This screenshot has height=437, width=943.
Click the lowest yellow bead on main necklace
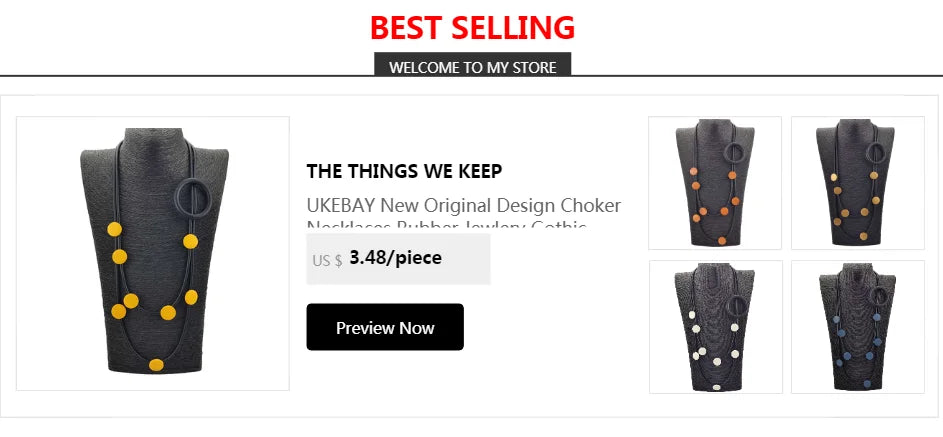tap(156, 364)
